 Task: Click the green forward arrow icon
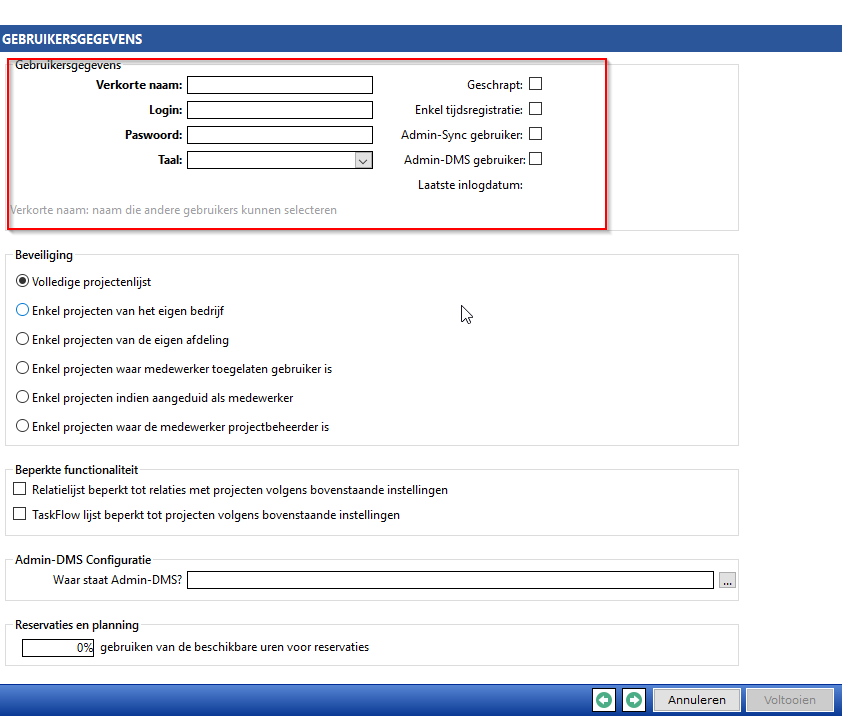tap(634, 700)
